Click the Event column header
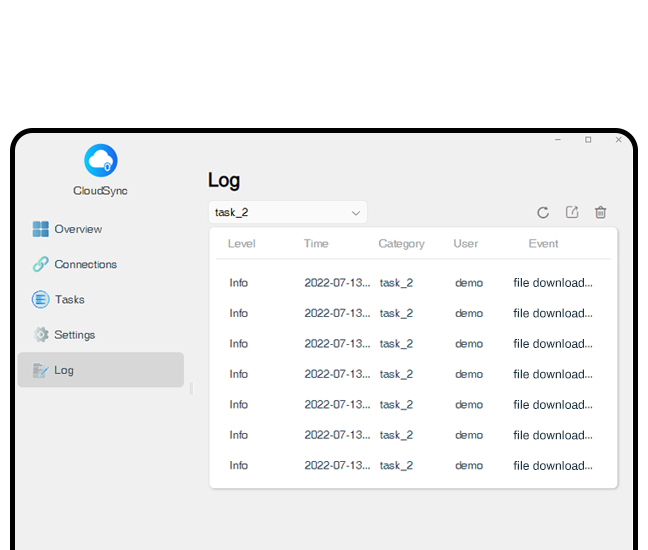This screenshot has height=550, width=648. (x=543, y=244)
